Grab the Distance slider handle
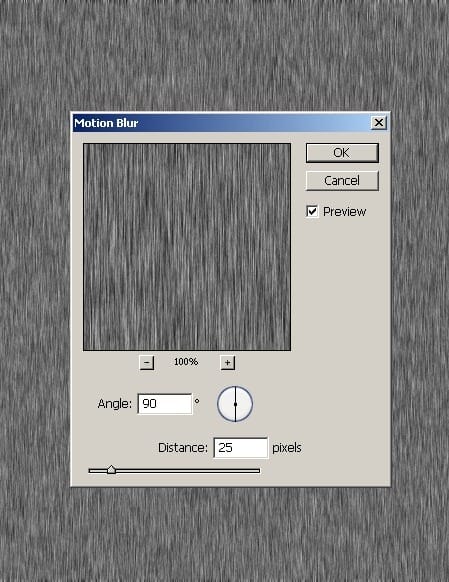 coord(111,470)
